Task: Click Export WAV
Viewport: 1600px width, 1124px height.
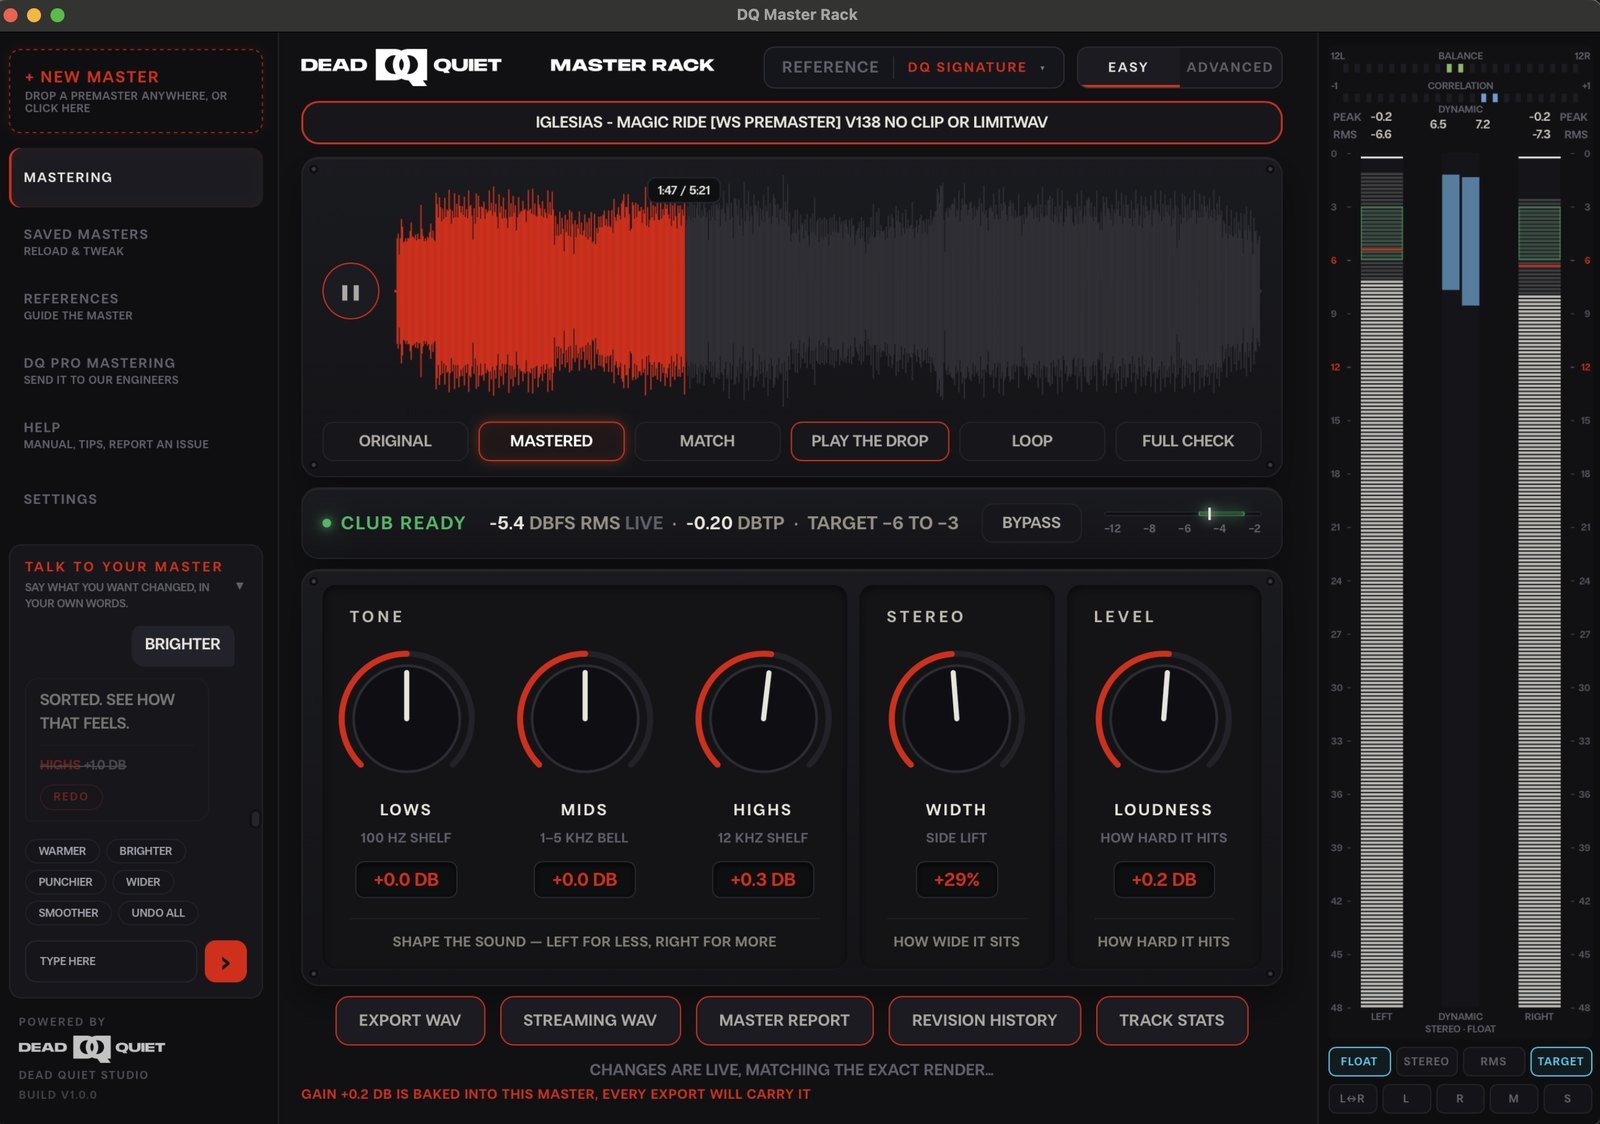Action: click(410, 1021)
